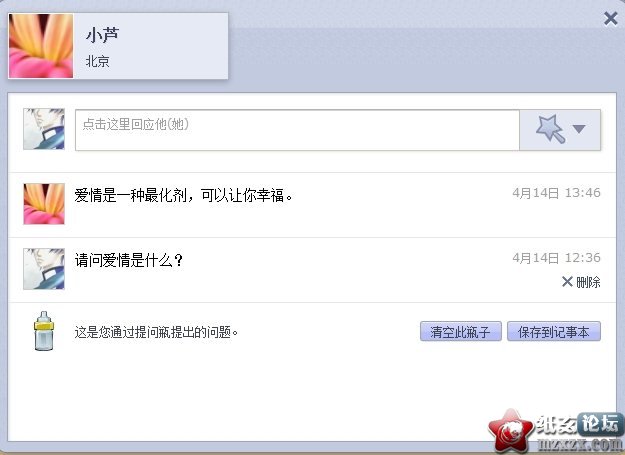The width and height of the screenshot is (625, 455).
Task: Open 小芦's flower profile picture in header
Action: pyautogui.click(x=41, y=46)
